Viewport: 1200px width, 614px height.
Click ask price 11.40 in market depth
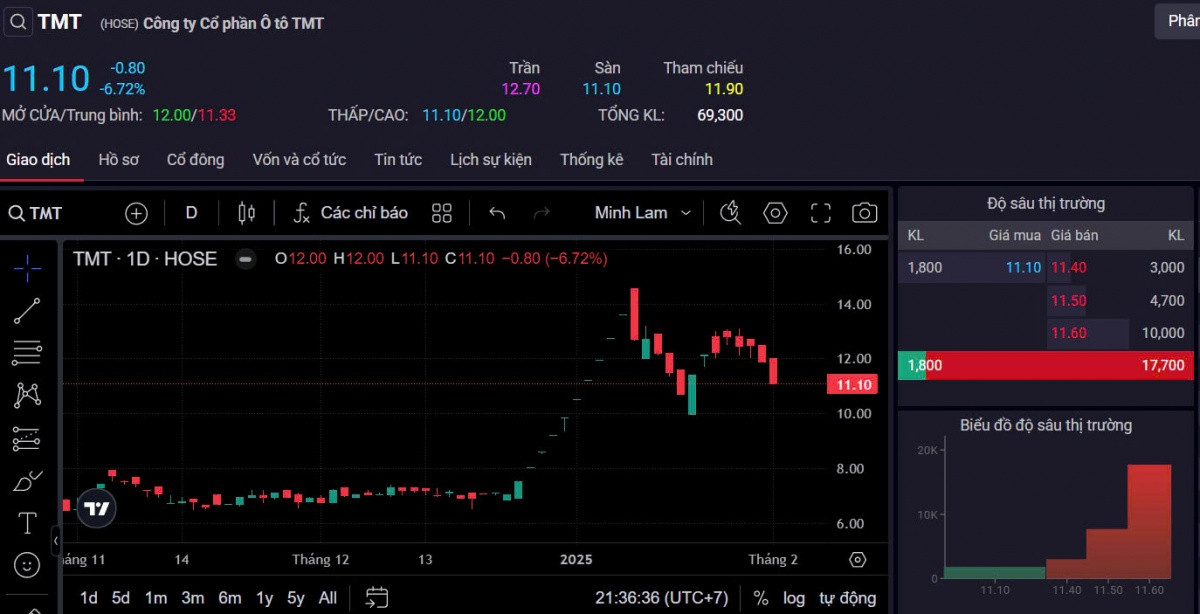(1068, 267)
